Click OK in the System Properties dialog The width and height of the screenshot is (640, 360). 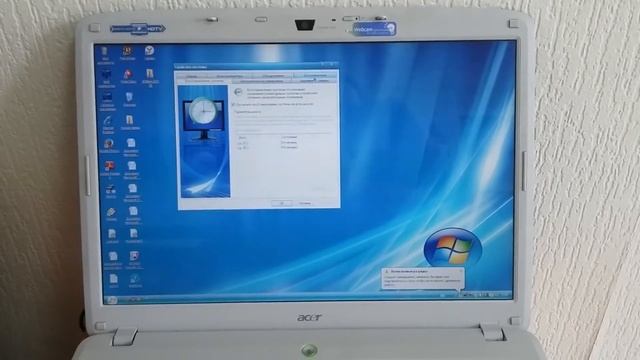tap(282, 203)
